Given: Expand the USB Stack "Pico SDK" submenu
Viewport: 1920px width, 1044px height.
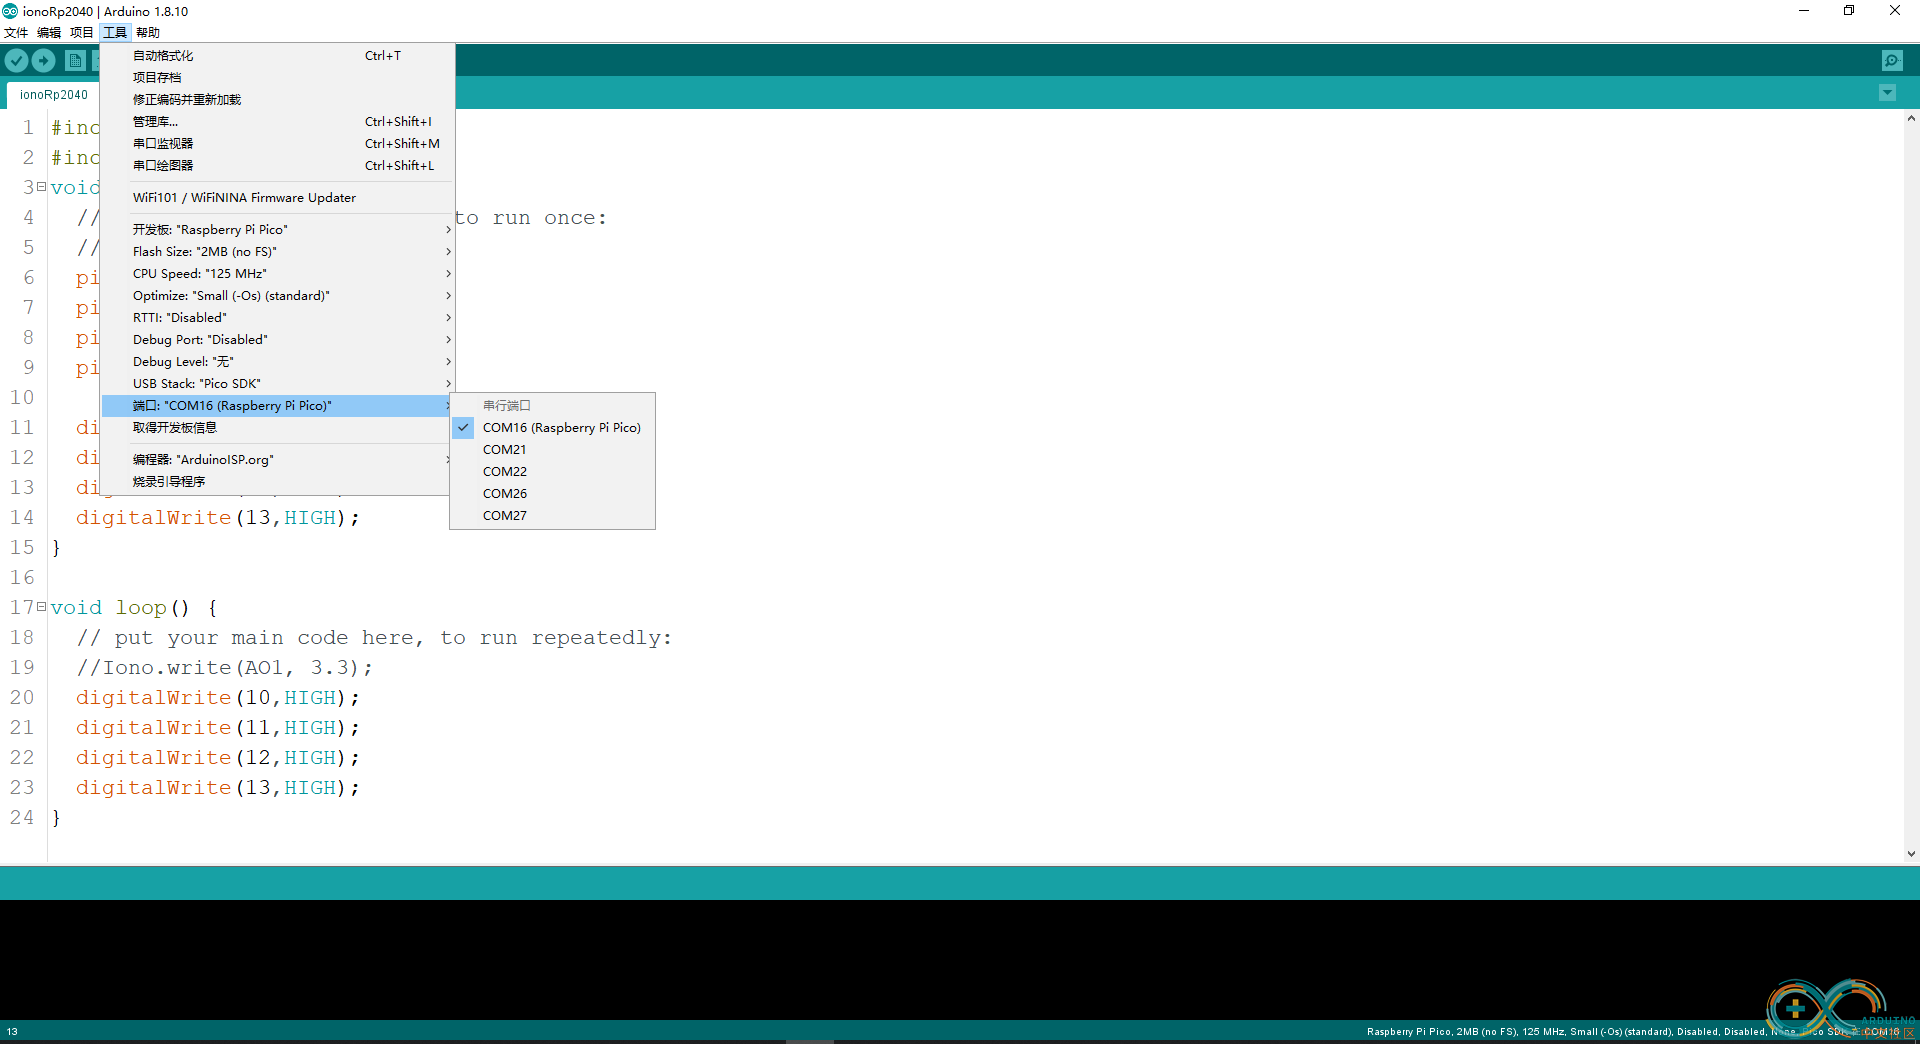Looking at the screenshot, I should pyautogui.click(x=278, y=384).
